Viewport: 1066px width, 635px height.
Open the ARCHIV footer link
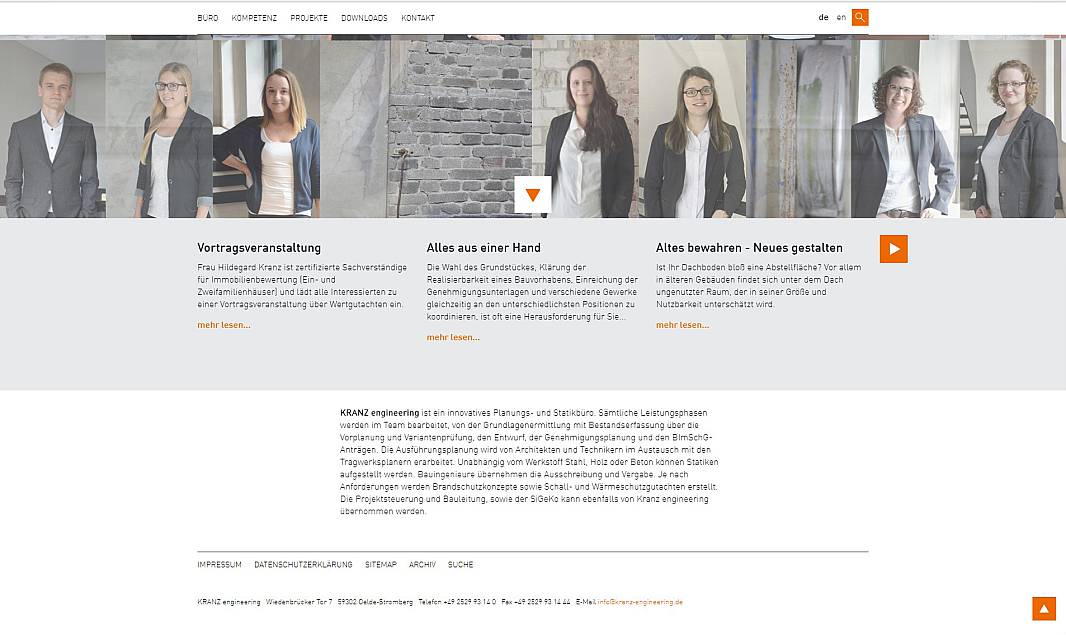422,565
